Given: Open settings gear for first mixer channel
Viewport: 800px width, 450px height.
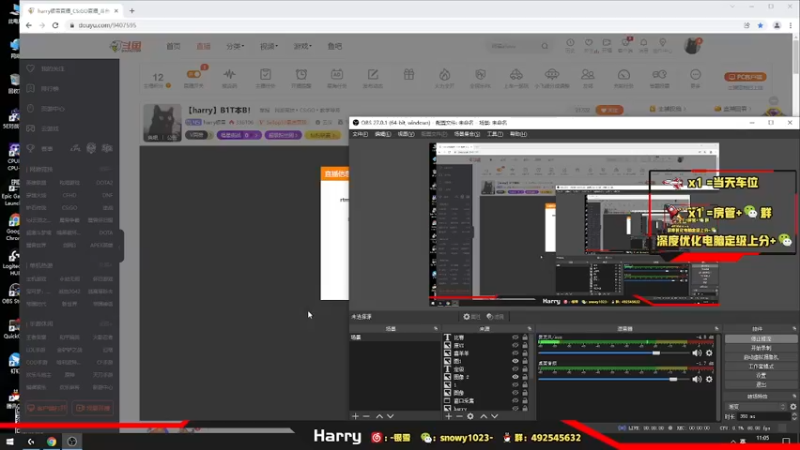Looking at the screenshot, I should (709, 353).
